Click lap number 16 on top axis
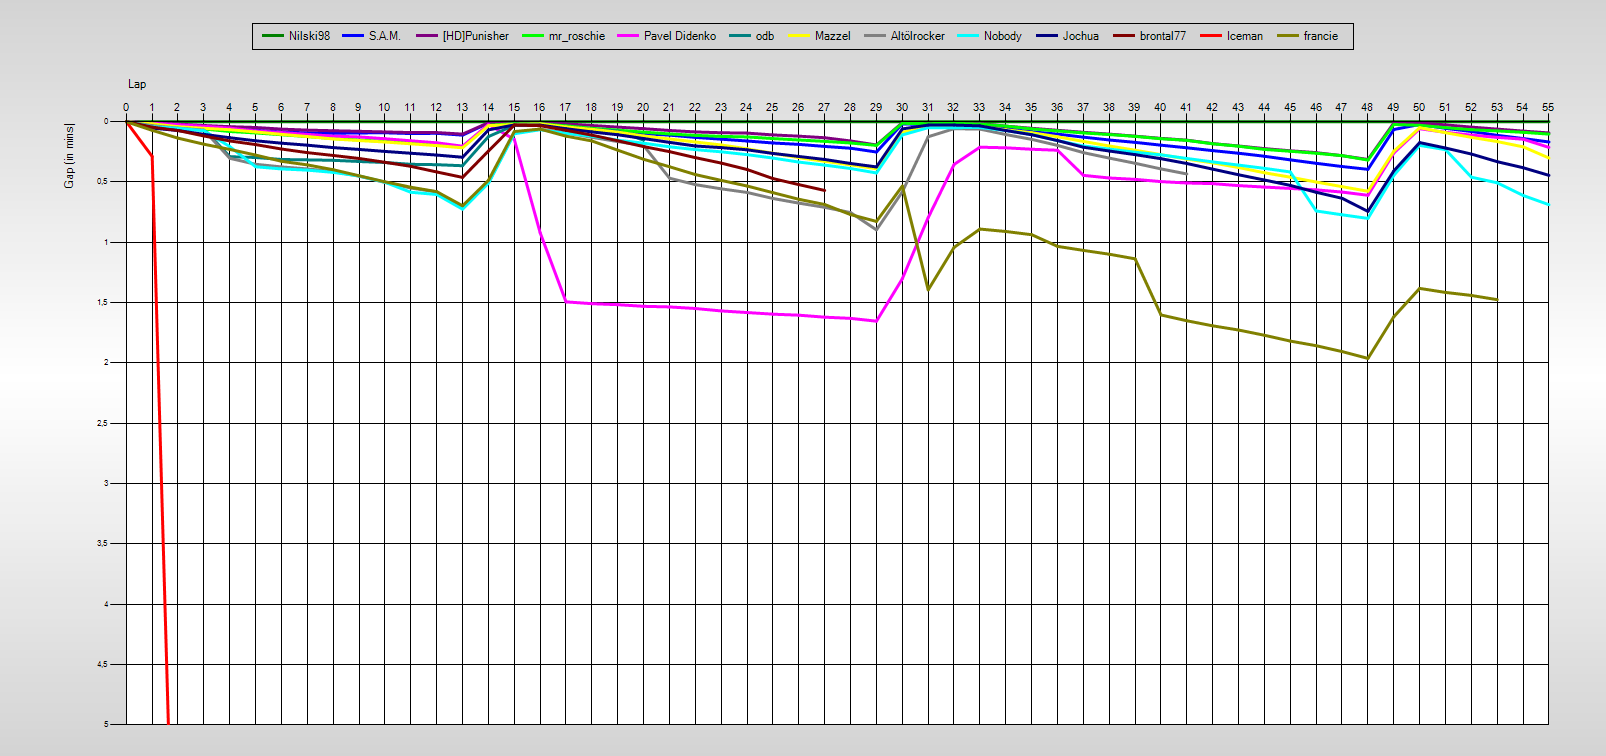The height and width of the screenshot is (756, 1606). (x=540, y=107)
